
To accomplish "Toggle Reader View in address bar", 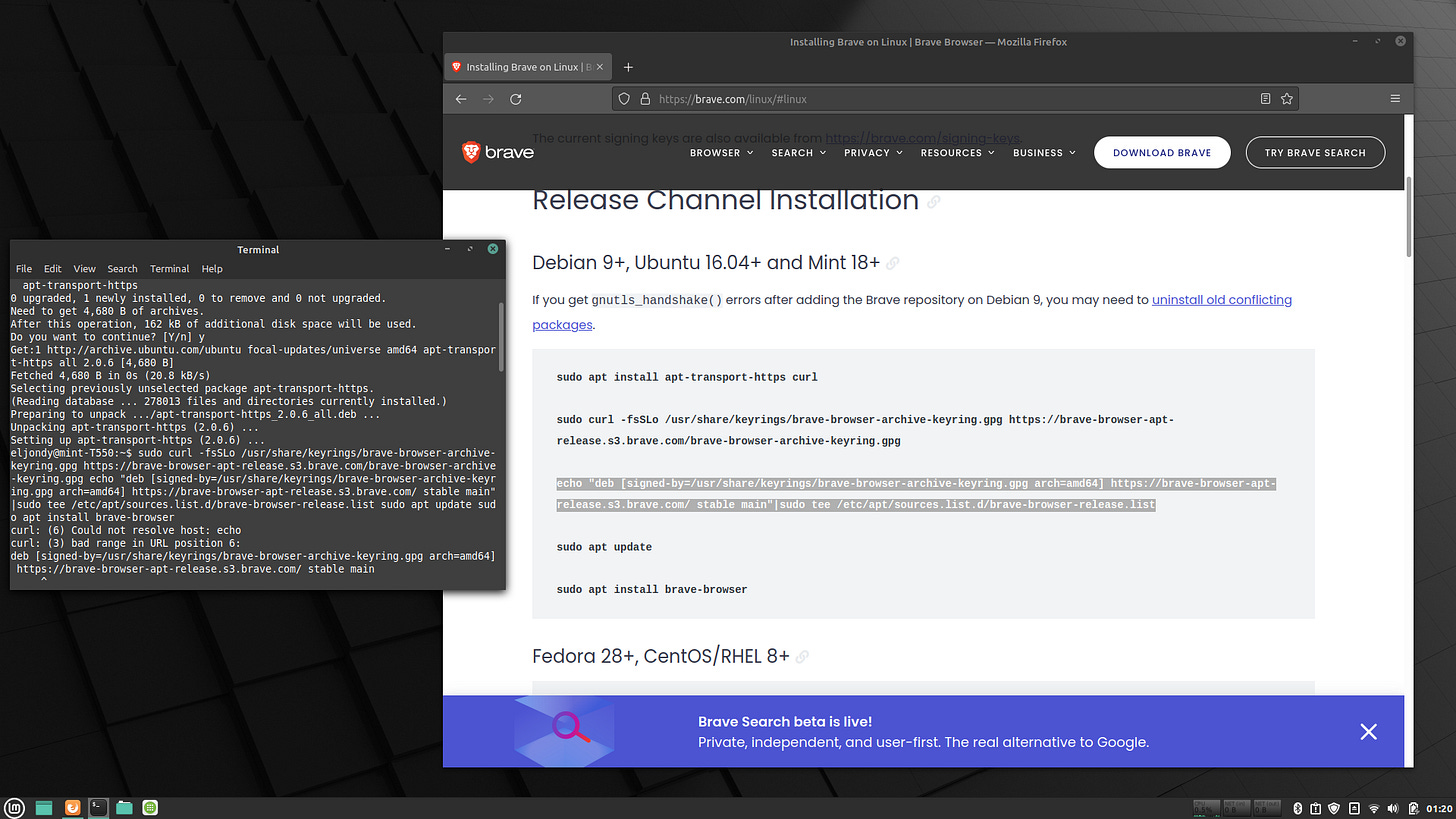I will pyautogui.click(x=1265, y=99).
